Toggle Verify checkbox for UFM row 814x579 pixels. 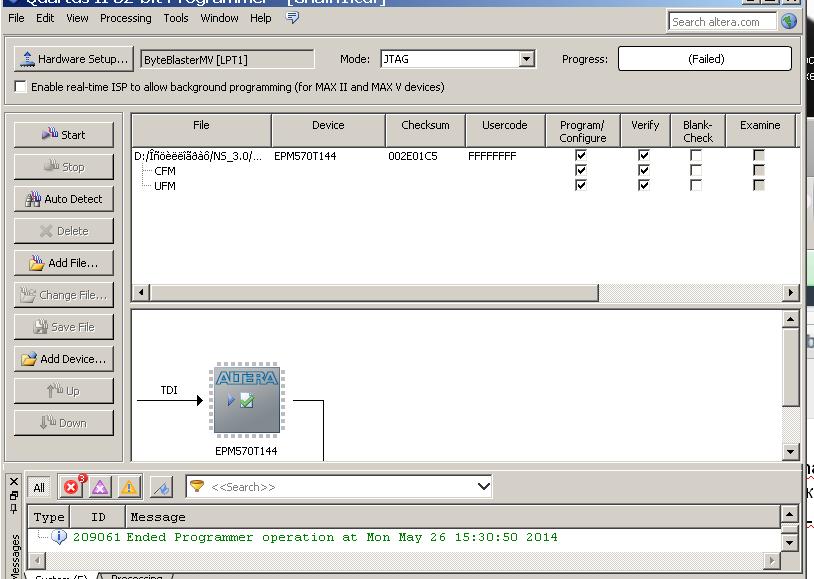tap(644, 185)
